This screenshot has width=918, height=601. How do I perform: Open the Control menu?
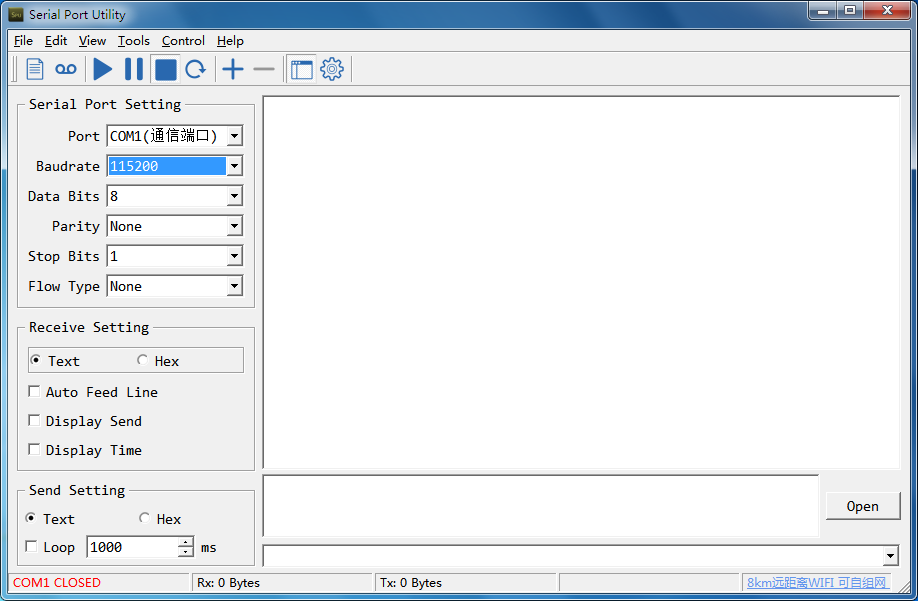coord(183,41)
